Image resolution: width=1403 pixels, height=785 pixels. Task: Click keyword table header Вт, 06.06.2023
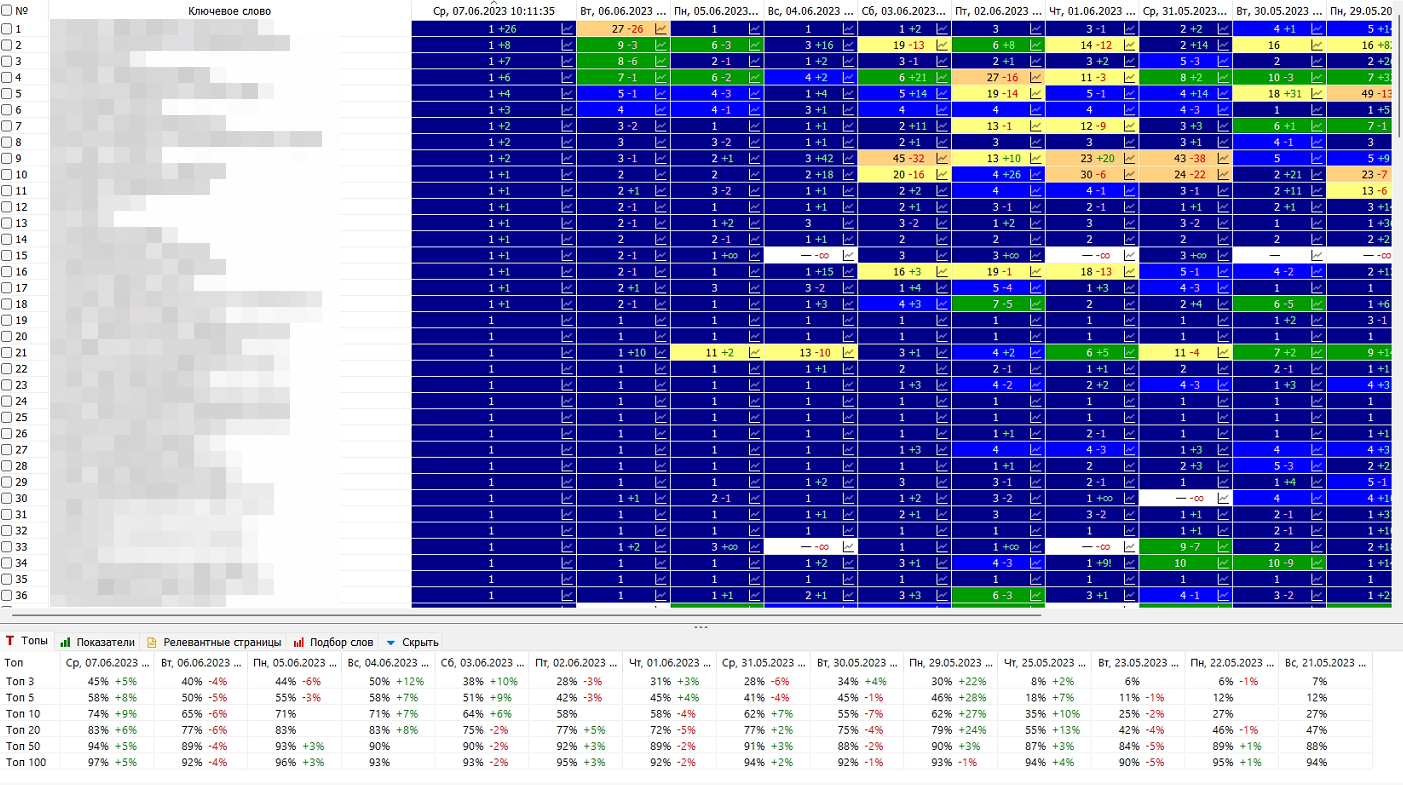pyautogui.click(x=623, y=11)
